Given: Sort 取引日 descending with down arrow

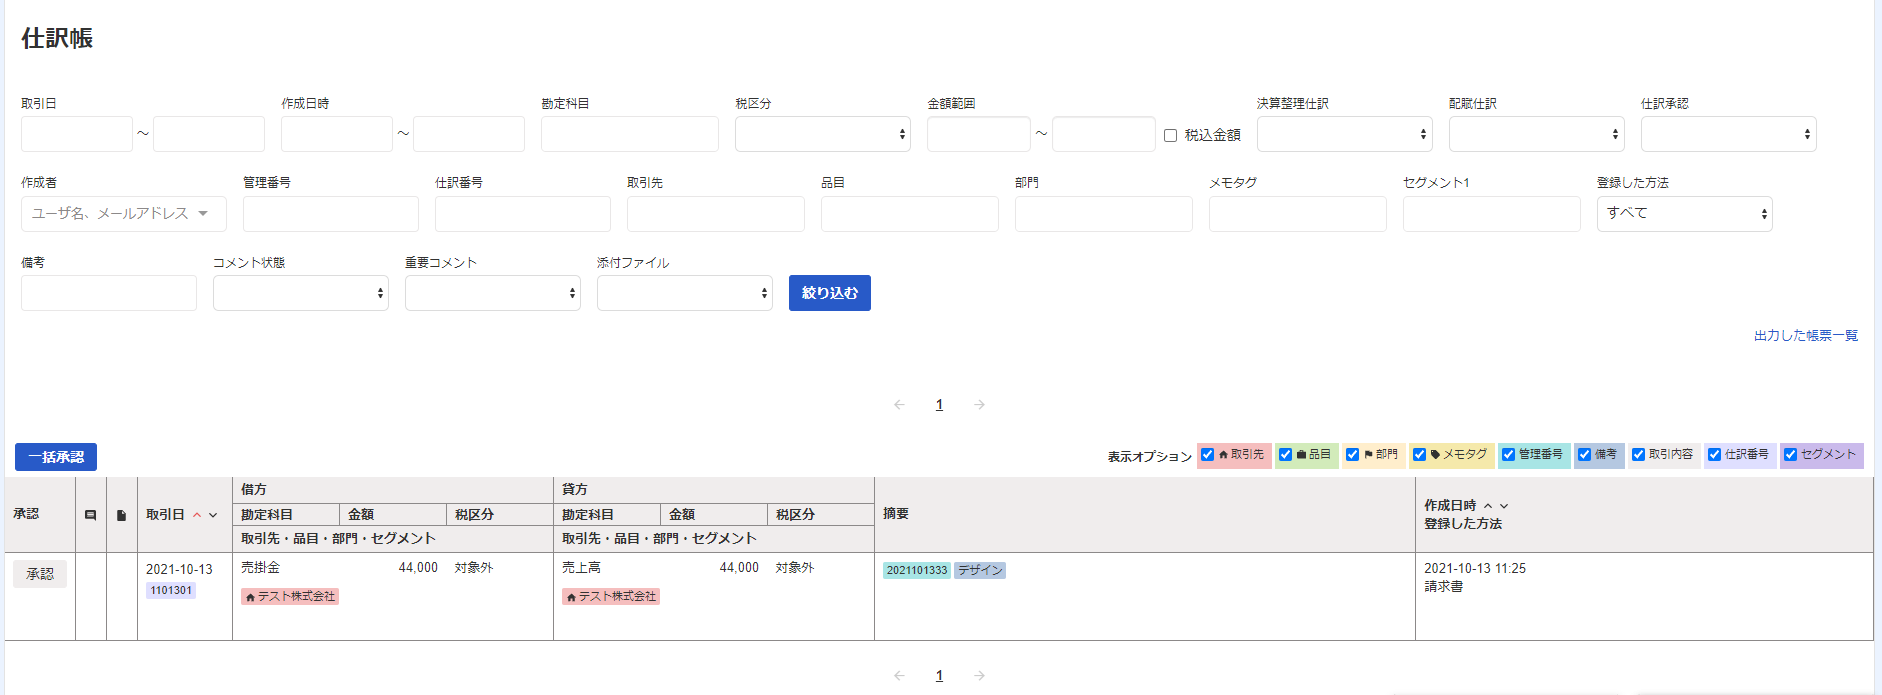Looking at the screenshot, I should pos(213,515).
